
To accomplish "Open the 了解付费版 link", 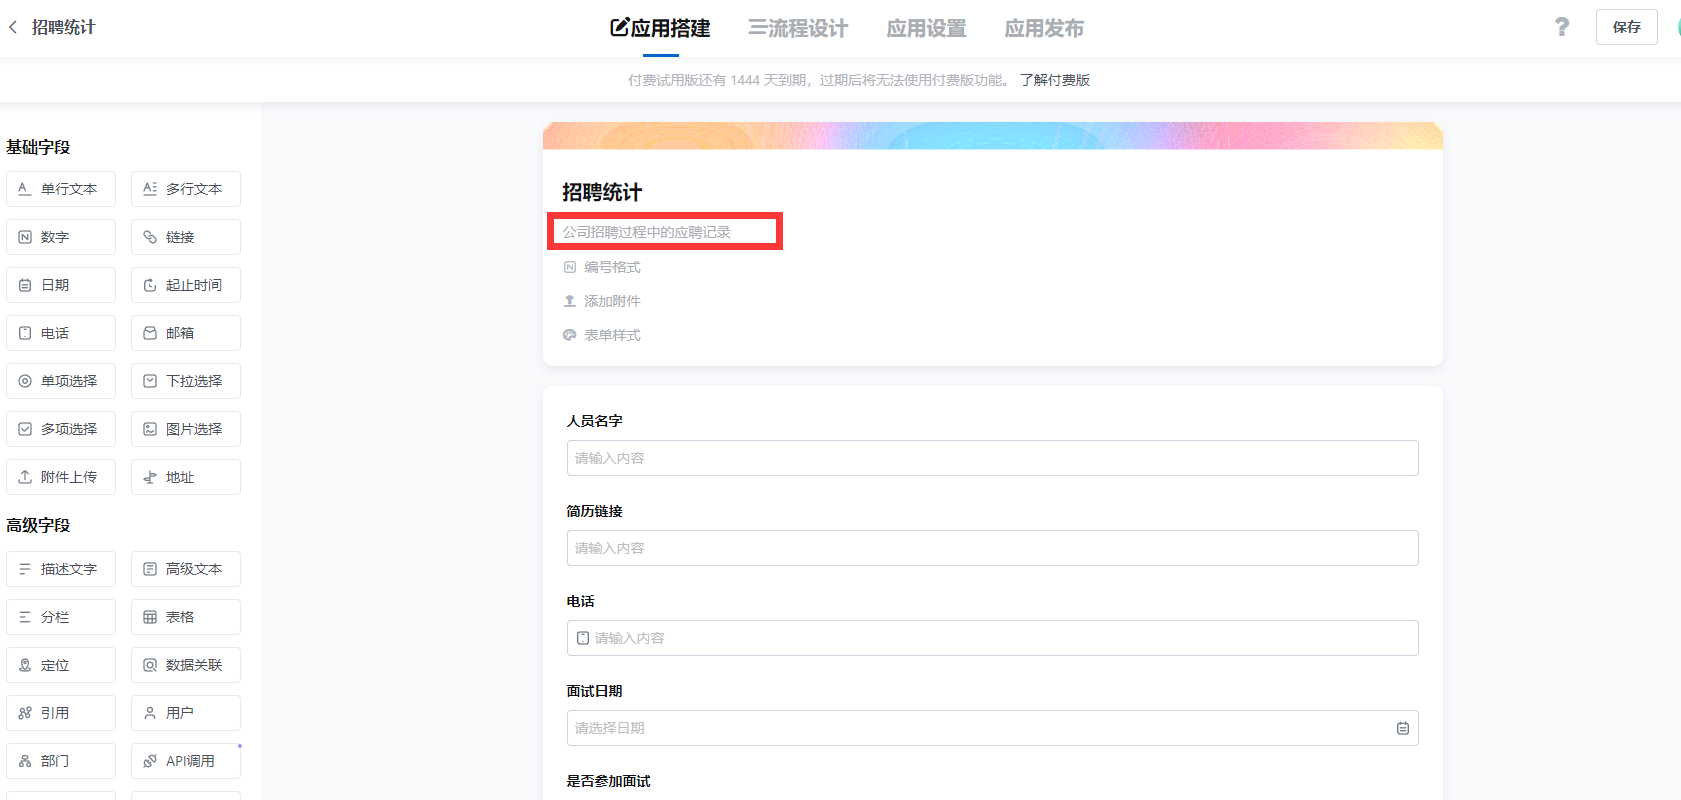I will click(1055, 80).
